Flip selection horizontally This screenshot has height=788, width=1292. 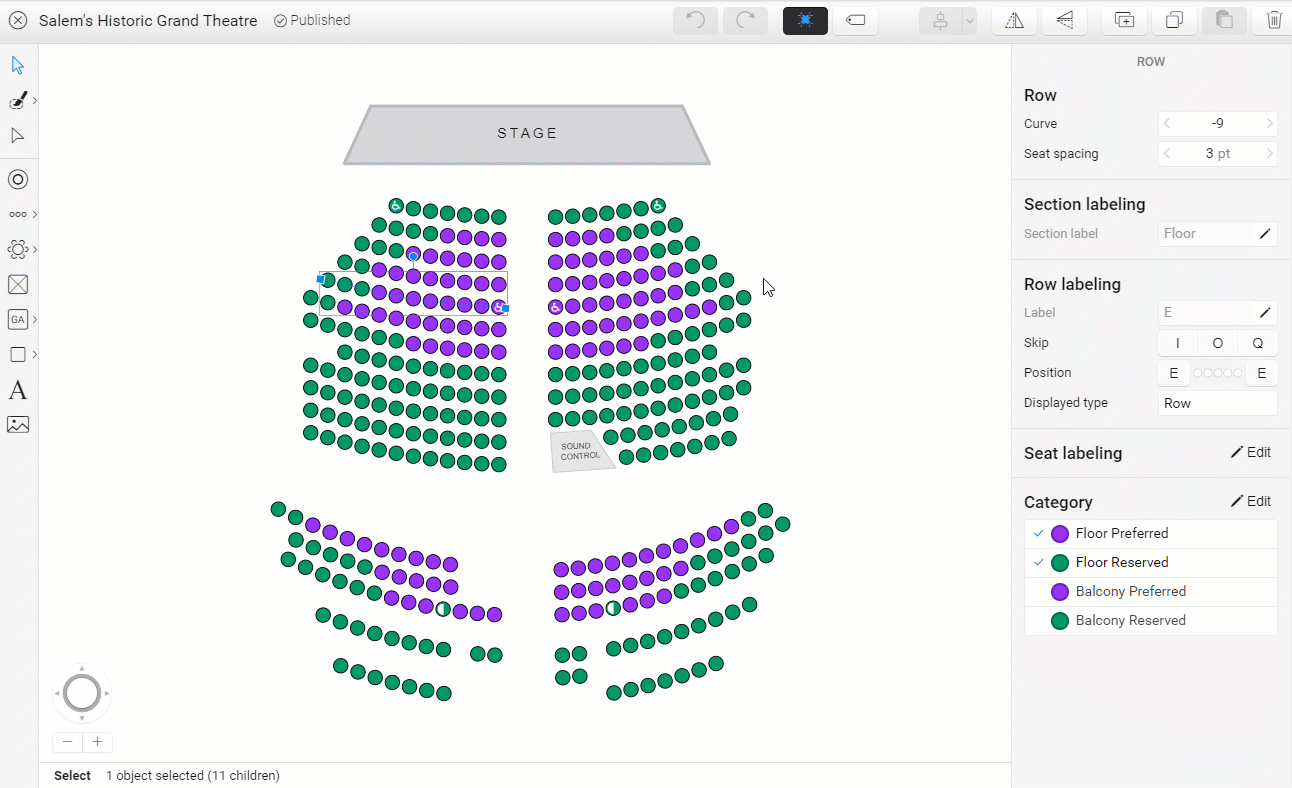tap(1014, 20)
